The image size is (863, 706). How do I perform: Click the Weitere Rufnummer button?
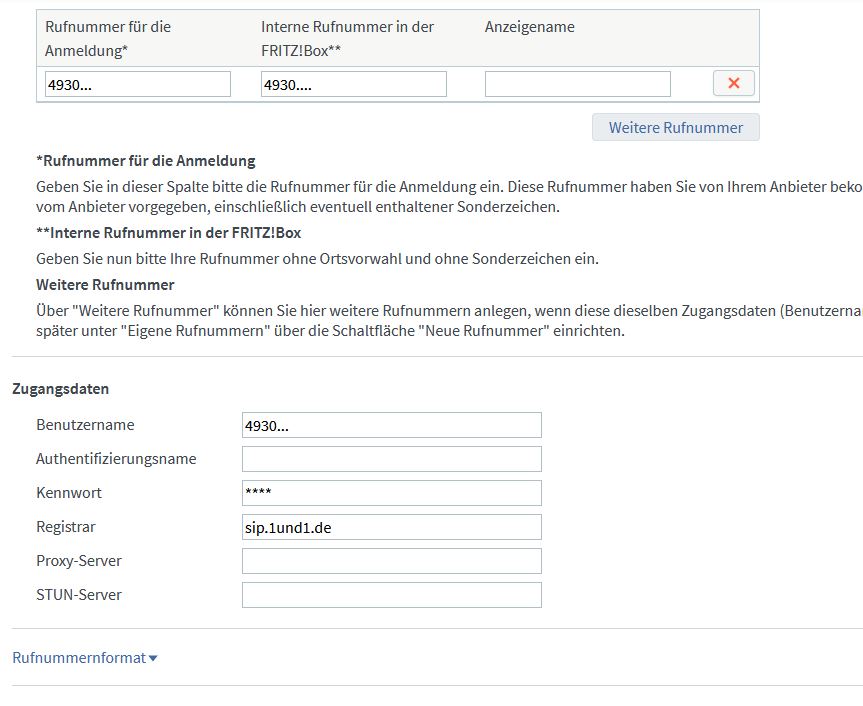point(675,127)
